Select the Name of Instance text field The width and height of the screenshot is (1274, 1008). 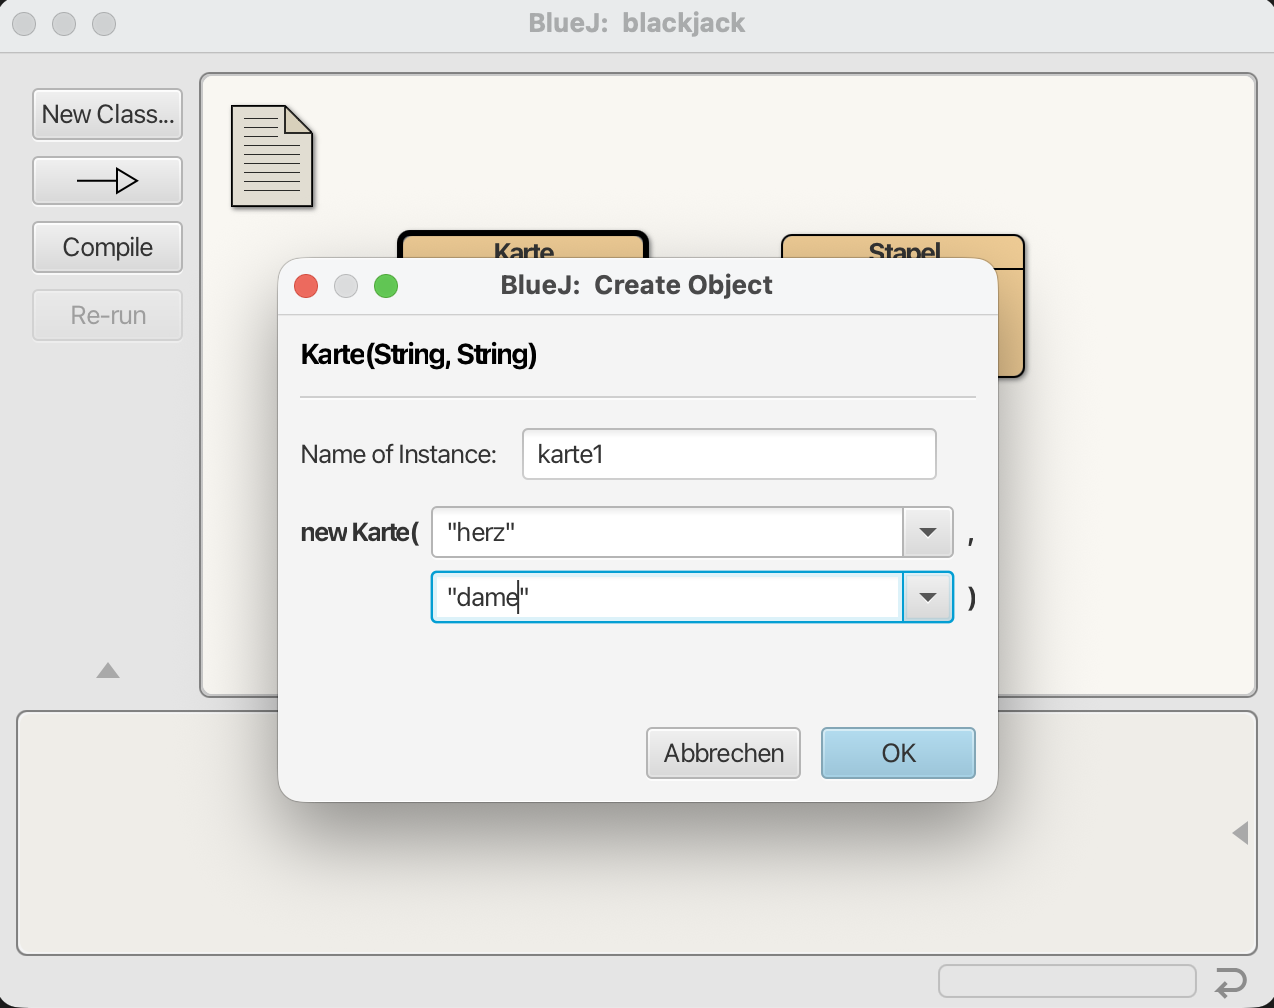tap(729, 453)
